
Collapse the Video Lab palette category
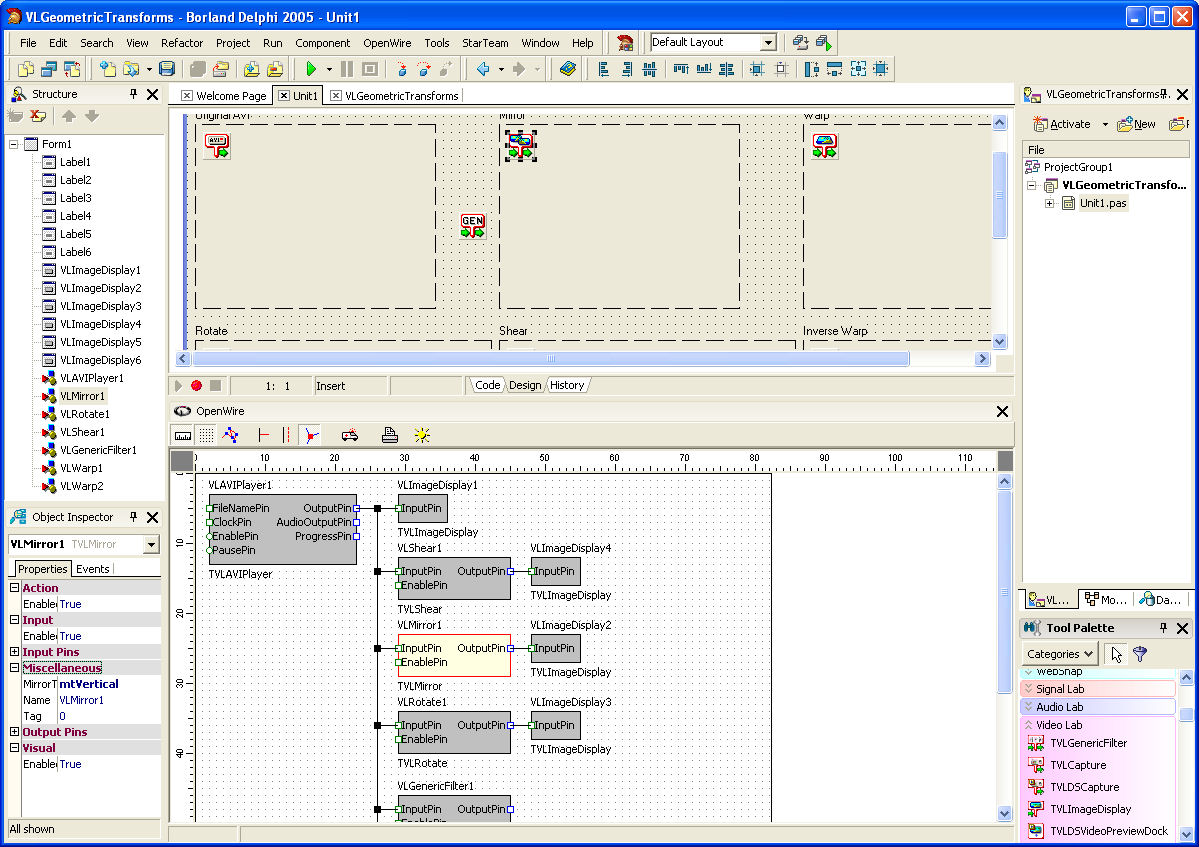tap(1028, 725)
